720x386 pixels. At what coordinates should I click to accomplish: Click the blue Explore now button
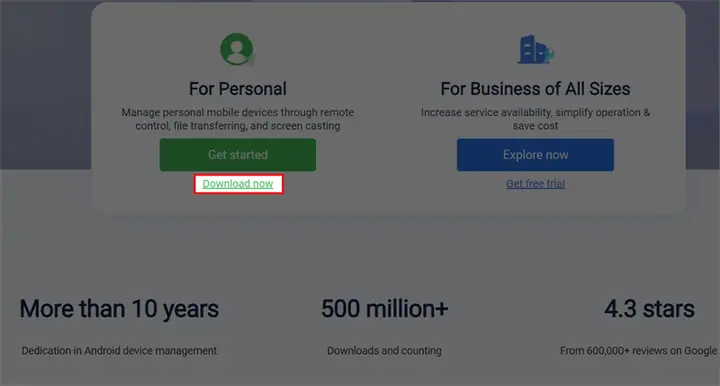click(535, 155)
